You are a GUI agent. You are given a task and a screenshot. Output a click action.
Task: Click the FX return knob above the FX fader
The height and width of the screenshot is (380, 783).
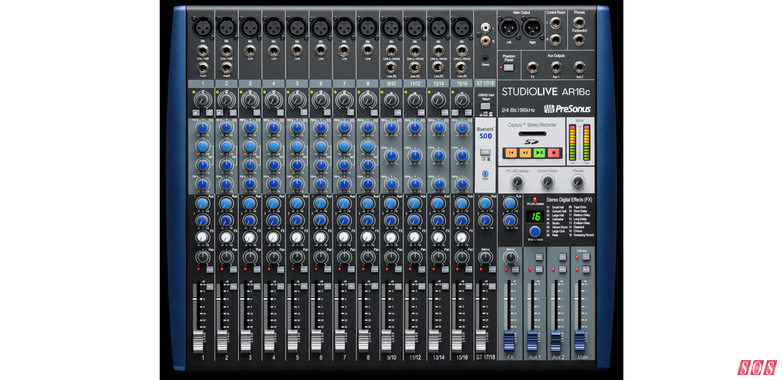(x=510, y=257)
